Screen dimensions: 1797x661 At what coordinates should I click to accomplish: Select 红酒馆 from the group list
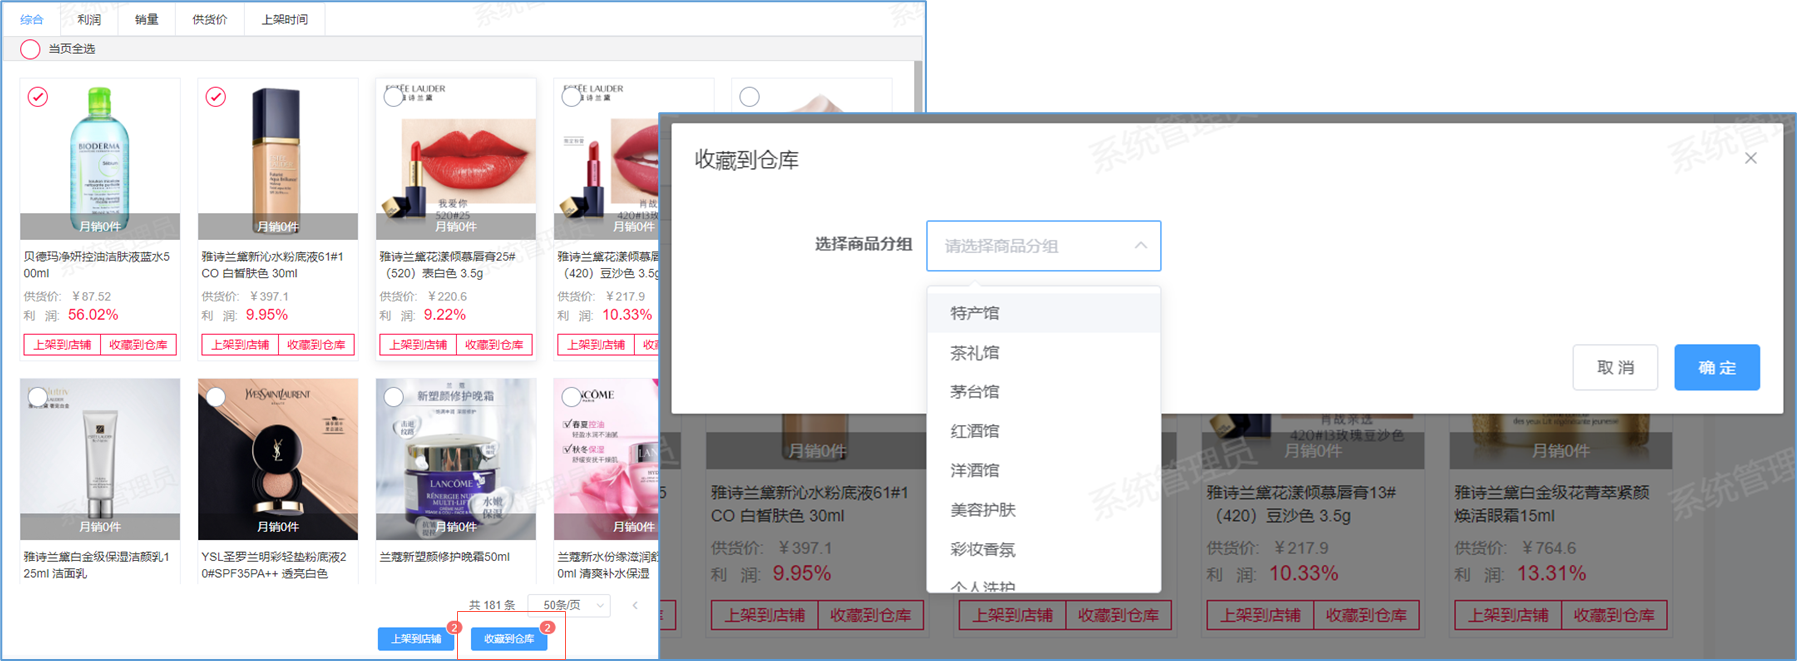[x=1044, y=431]
